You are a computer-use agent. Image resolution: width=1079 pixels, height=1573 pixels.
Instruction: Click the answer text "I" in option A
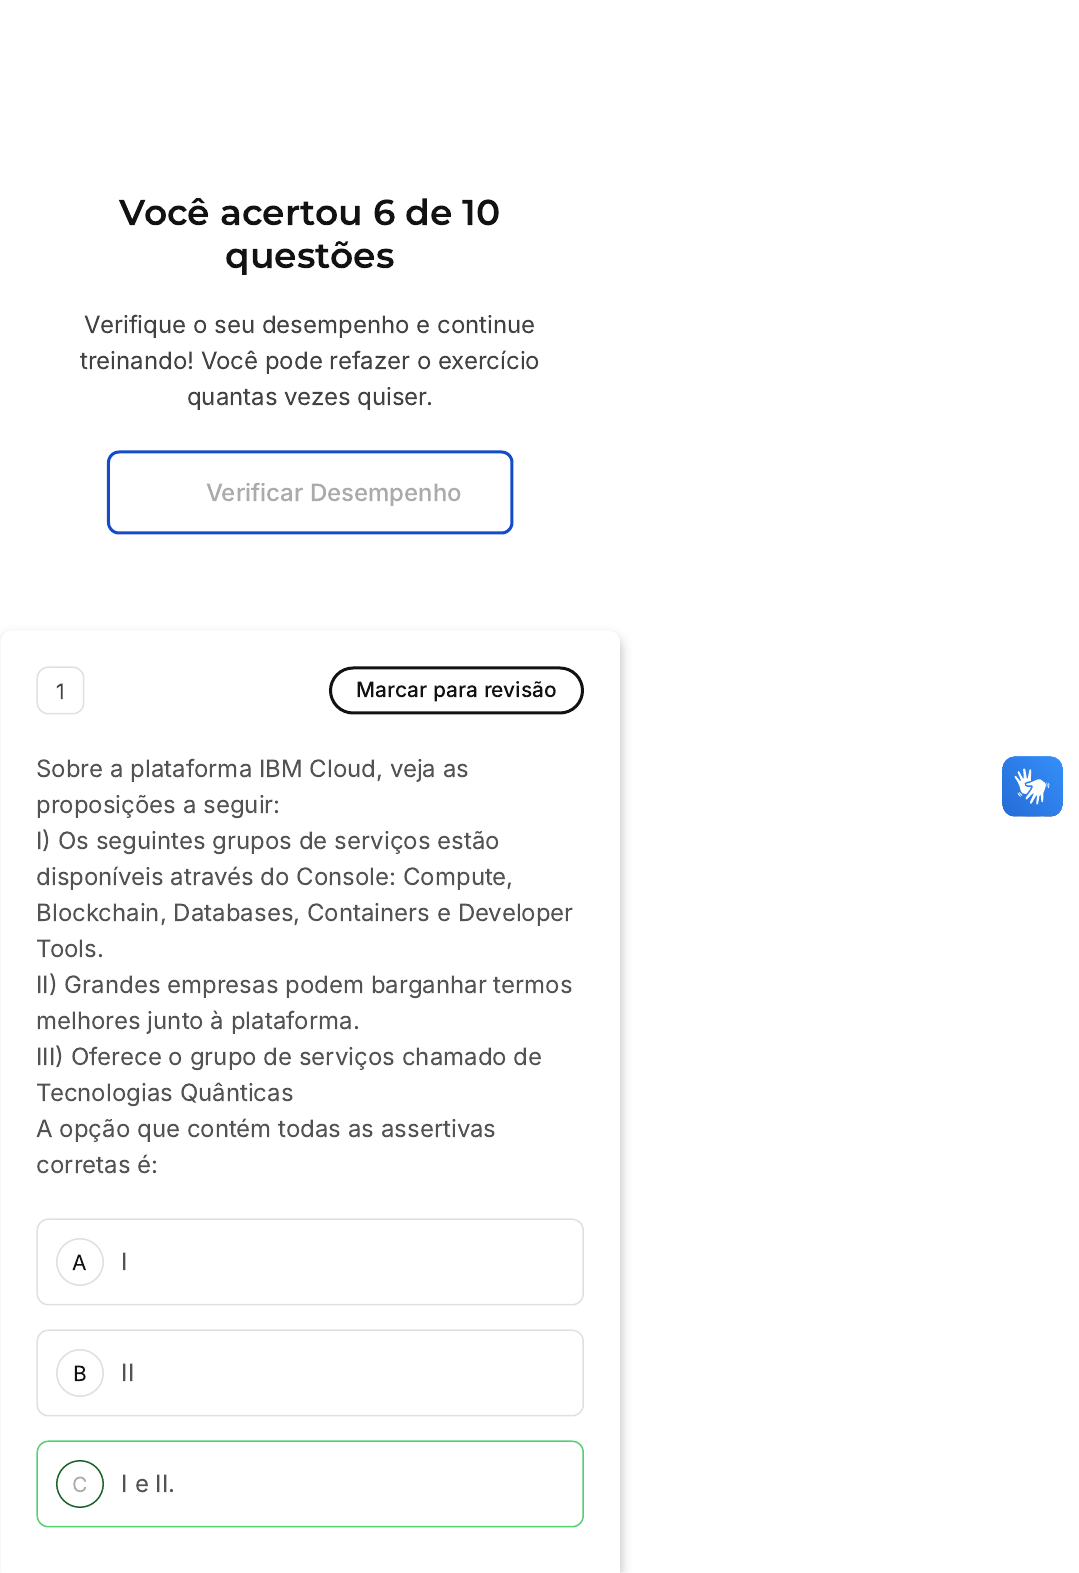click(124, 1262)
